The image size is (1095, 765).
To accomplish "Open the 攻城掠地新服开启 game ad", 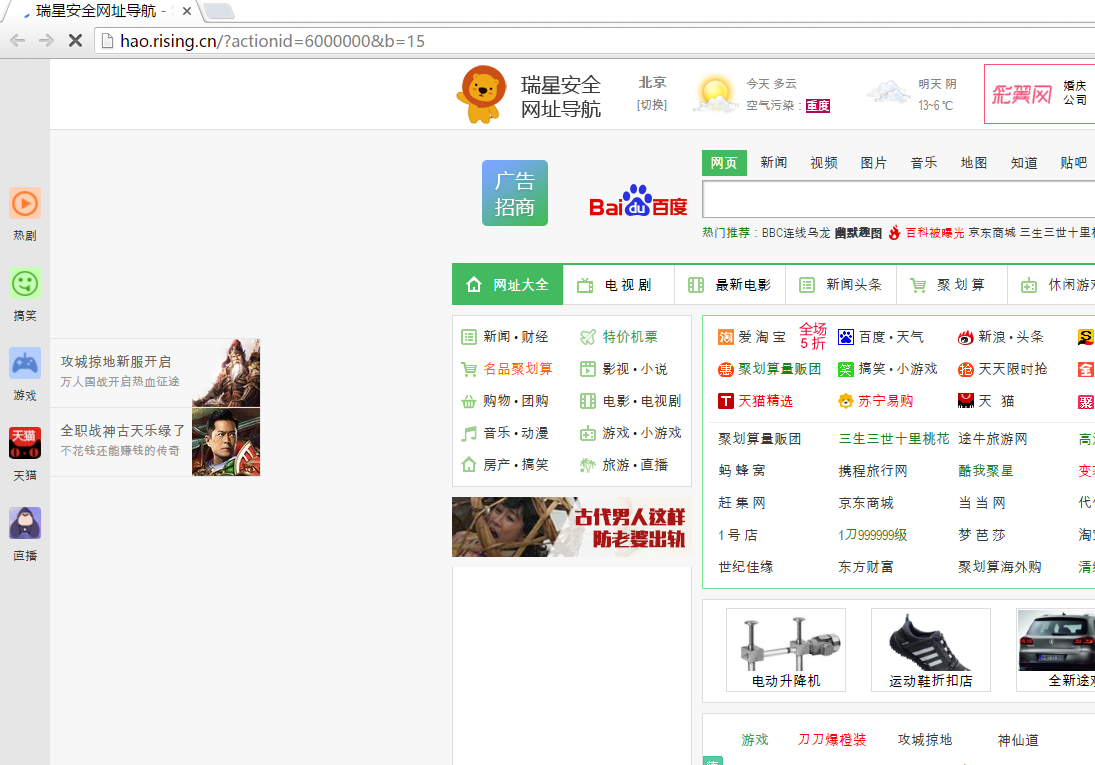I will pos(155,372).
